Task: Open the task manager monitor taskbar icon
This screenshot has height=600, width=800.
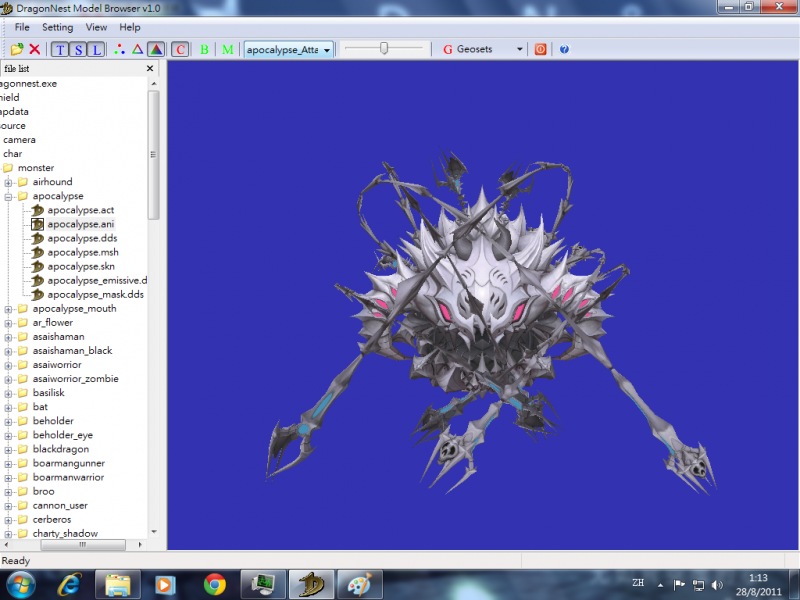Action: click(263, 585)
